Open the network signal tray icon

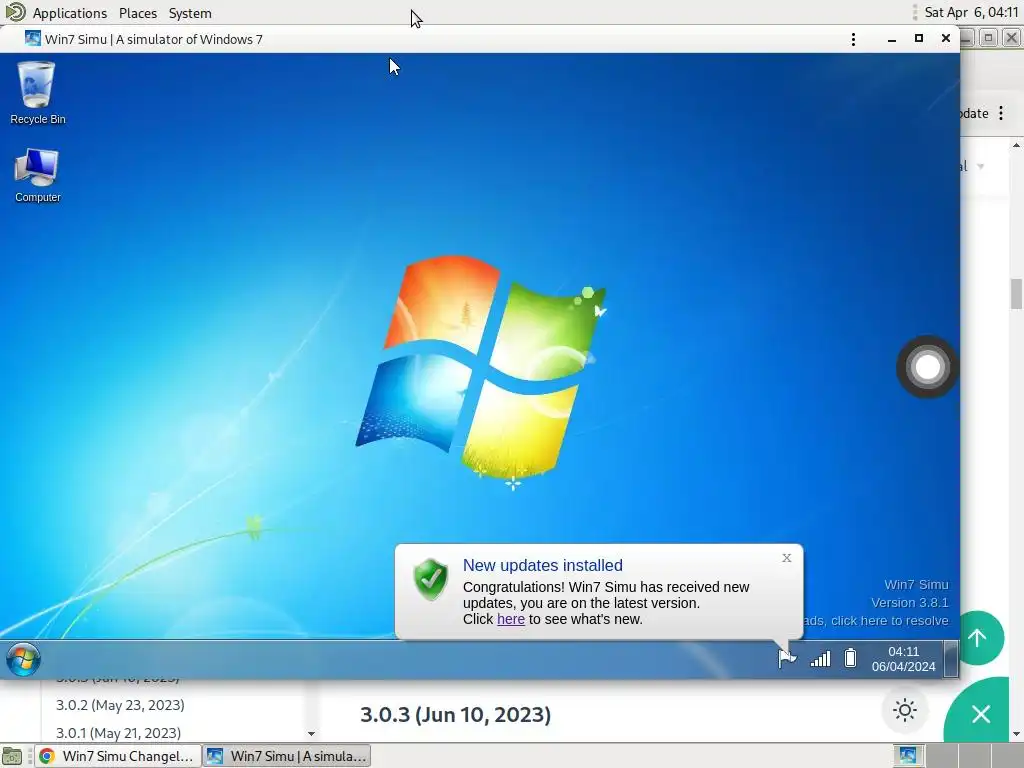(x=820, y=658)
